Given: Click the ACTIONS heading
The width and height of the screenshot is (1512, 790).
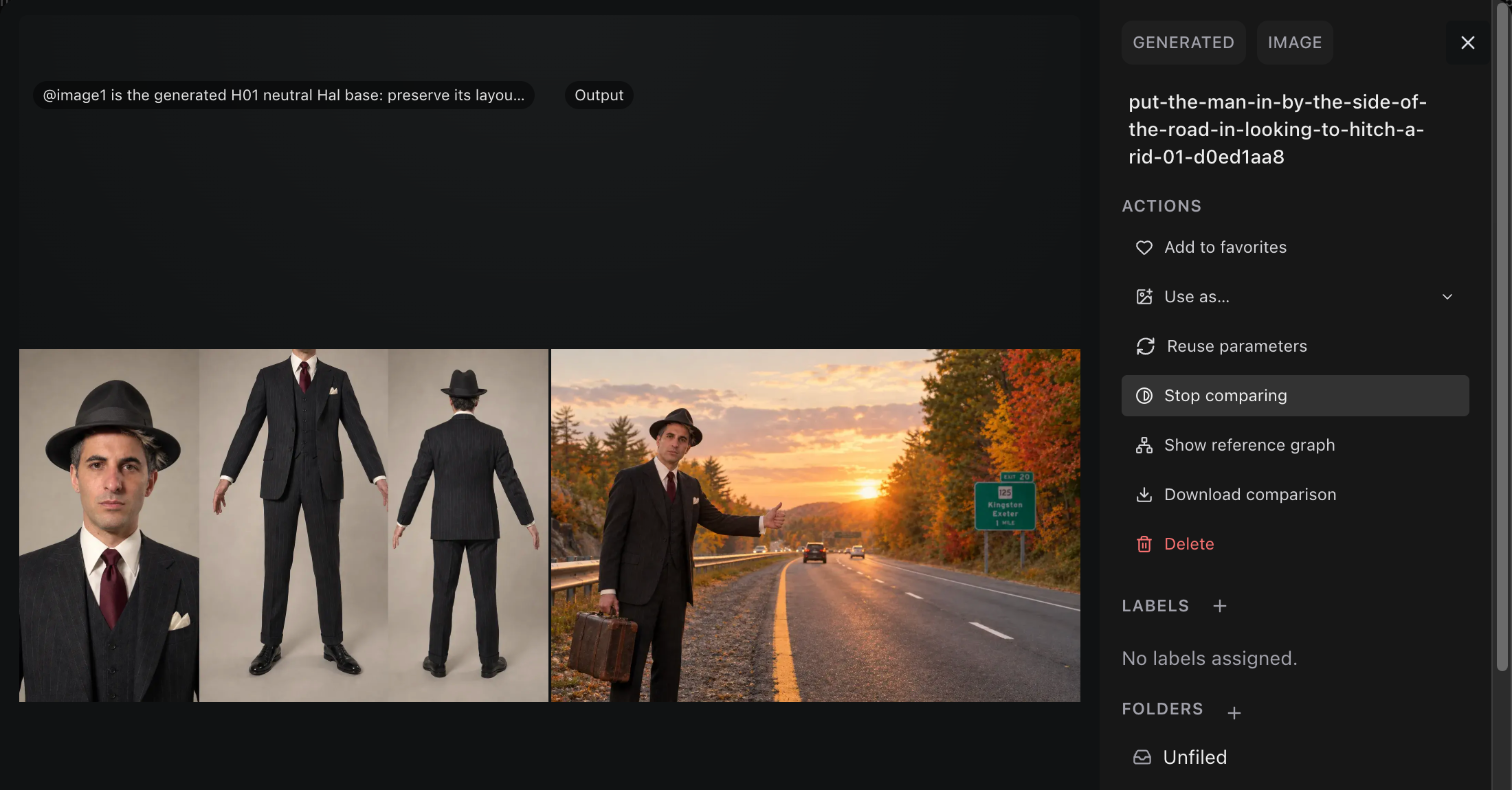Looking at the screenshot, I should click(x=1162, y=206).
